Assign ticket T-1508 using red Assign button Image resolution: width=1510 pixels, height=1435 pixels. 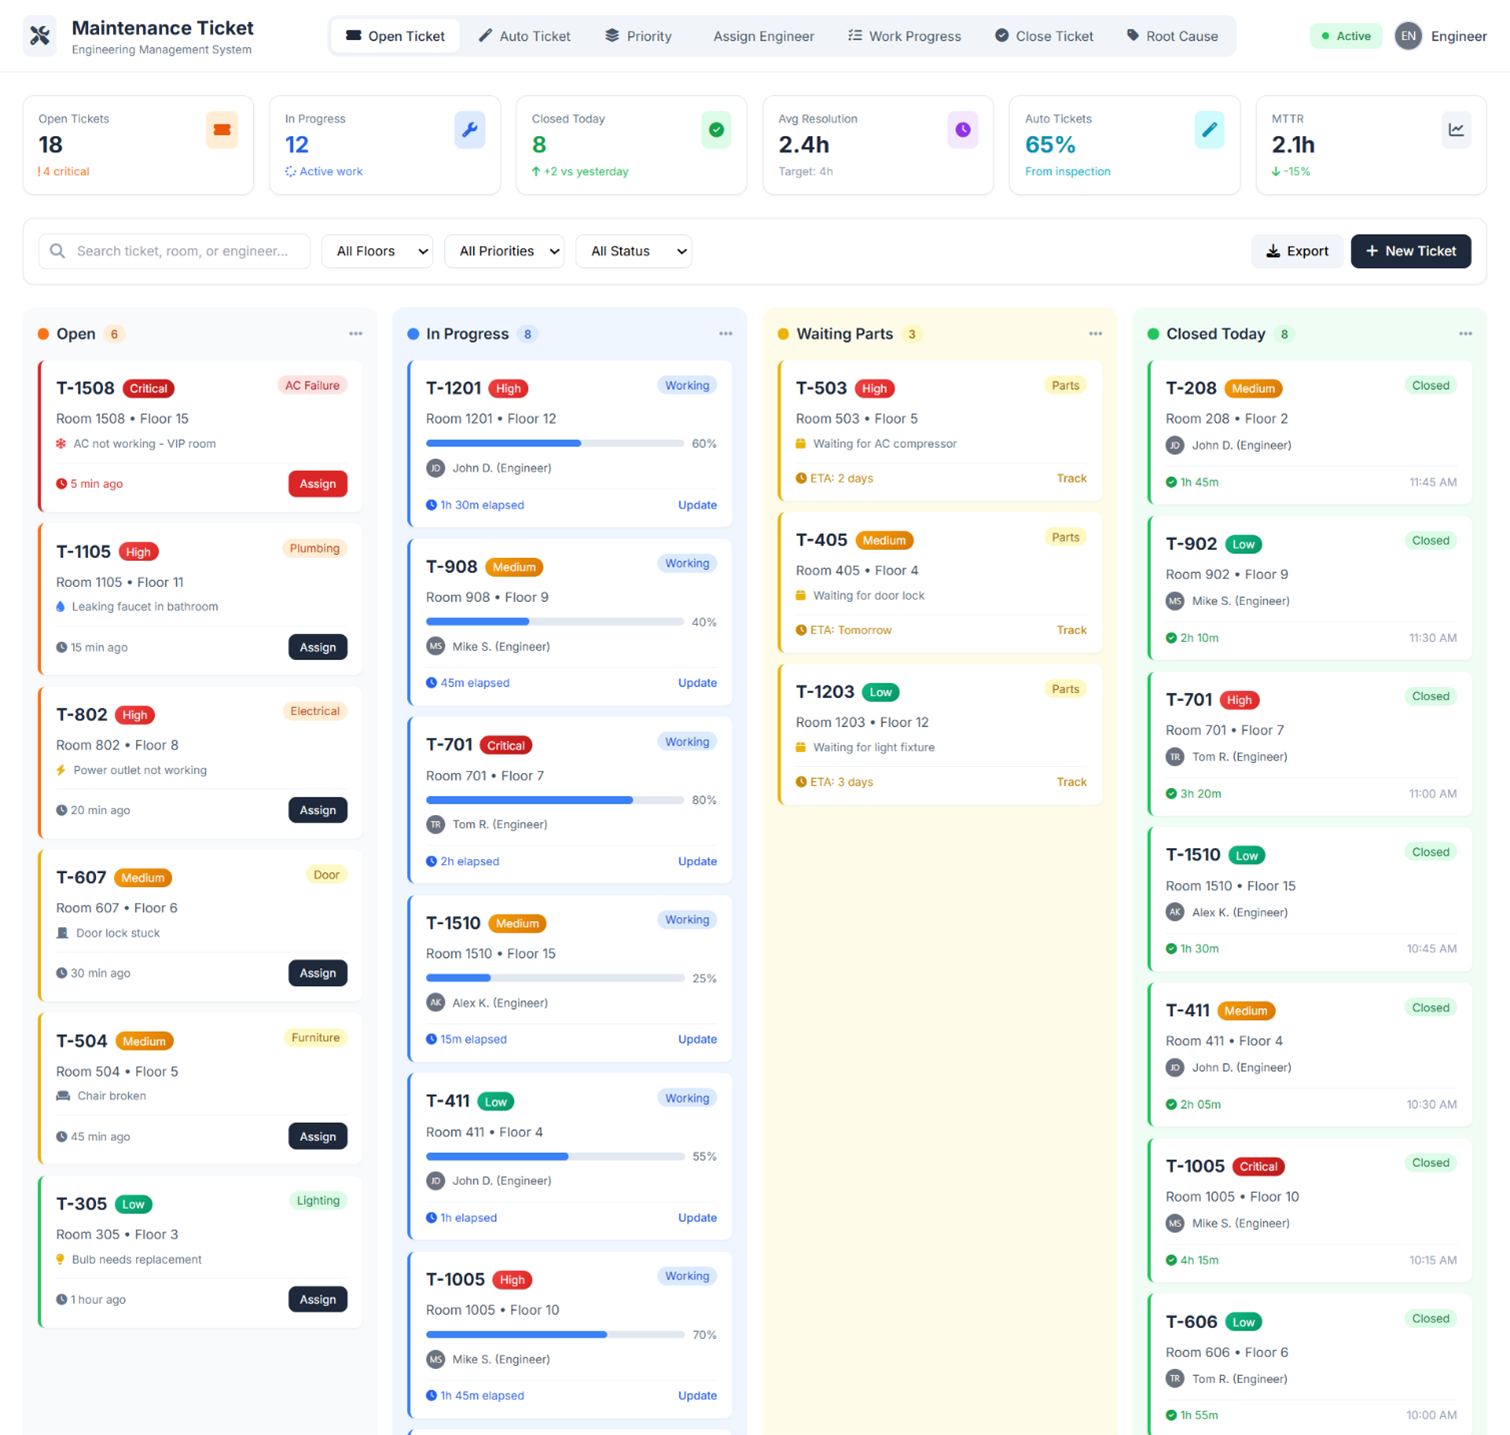point(318,484)
